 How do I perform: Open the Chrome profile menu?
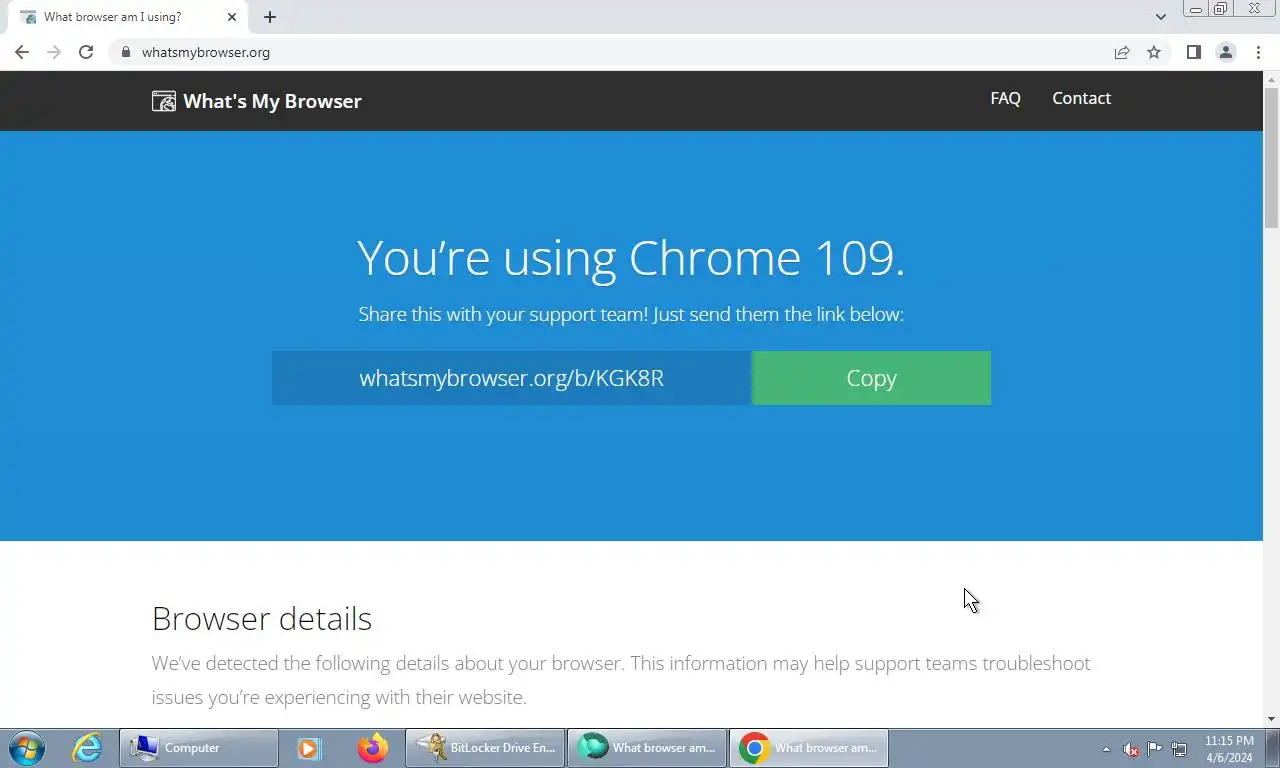(1225, 52)
